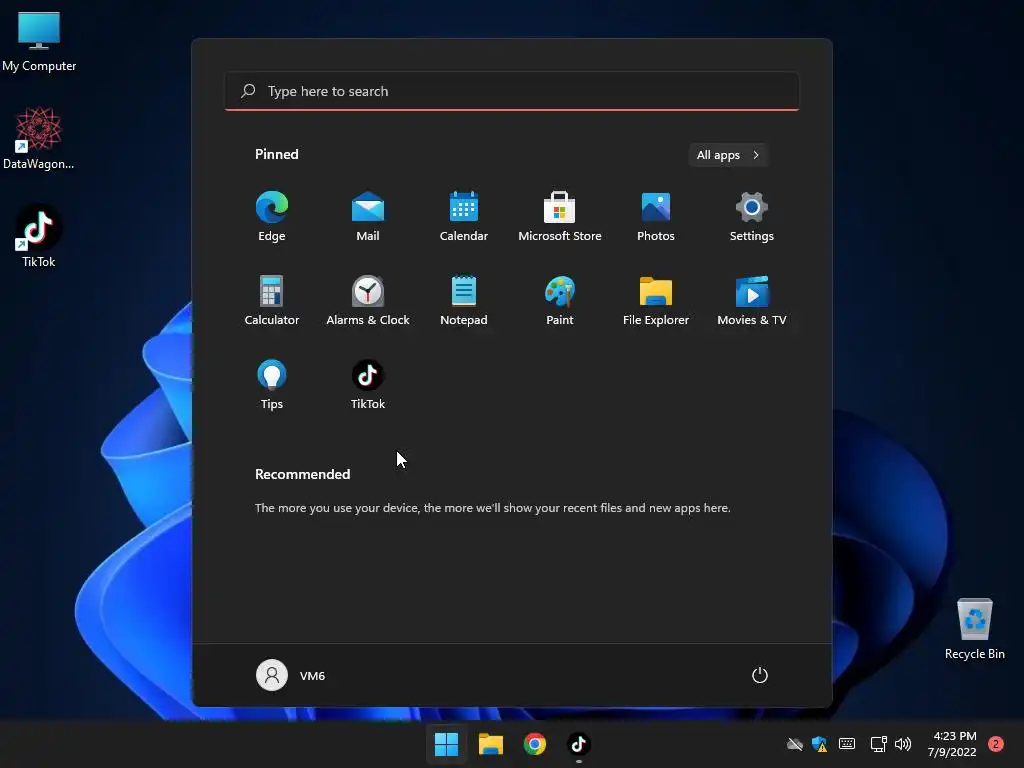1024x768 pixels.
Task: Open File Explorer in the pinned grid
Action: [656, 300]
